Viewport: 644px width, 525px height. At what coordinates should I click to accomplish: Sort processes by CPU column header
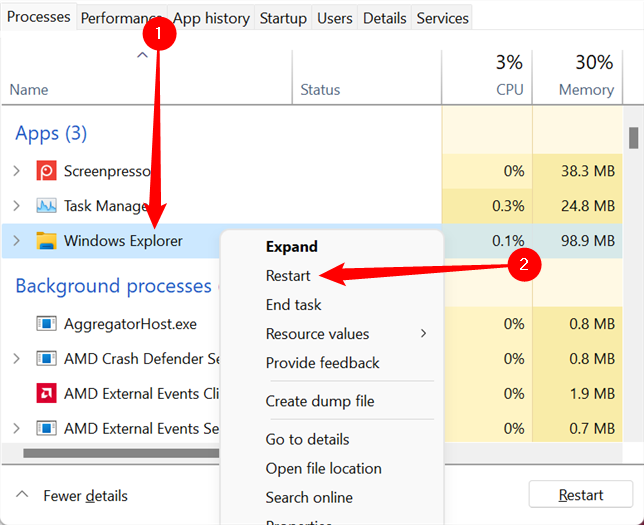pyautogui.click(x=508, y=89)
